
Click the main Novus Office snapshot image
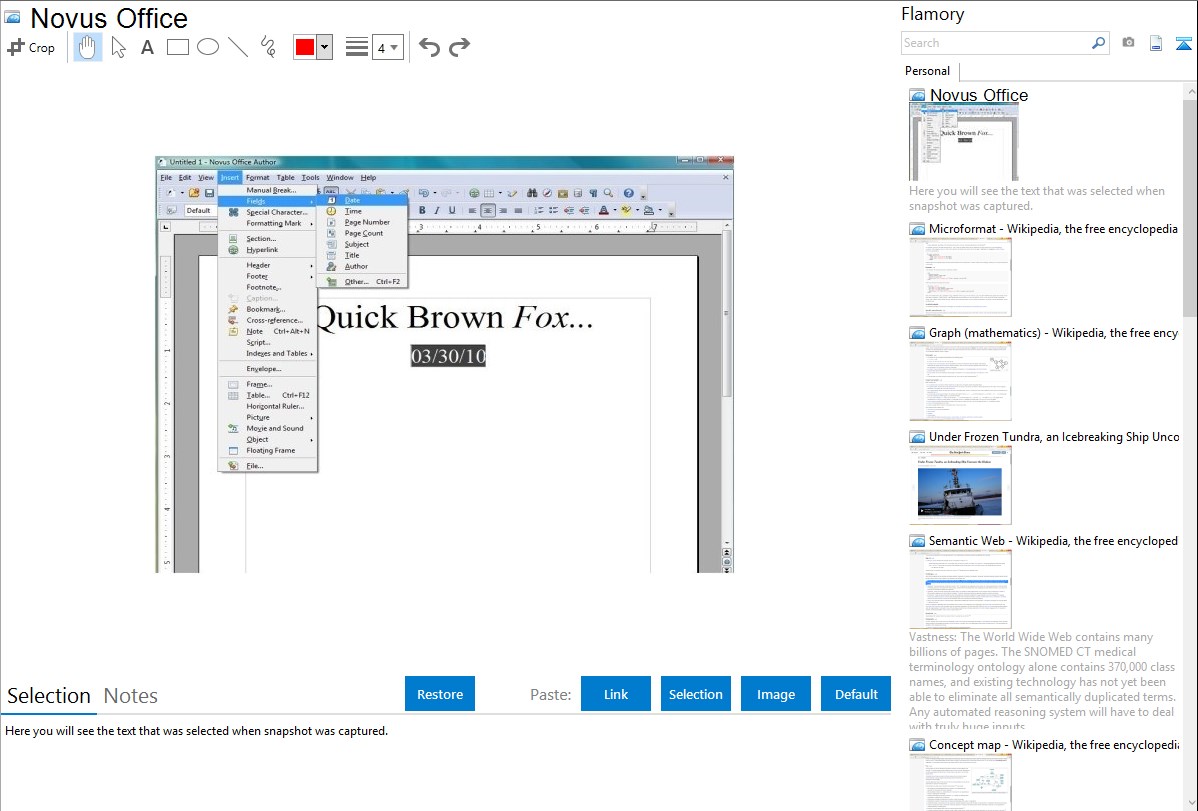pyautogui.click(x=445, y=365)
